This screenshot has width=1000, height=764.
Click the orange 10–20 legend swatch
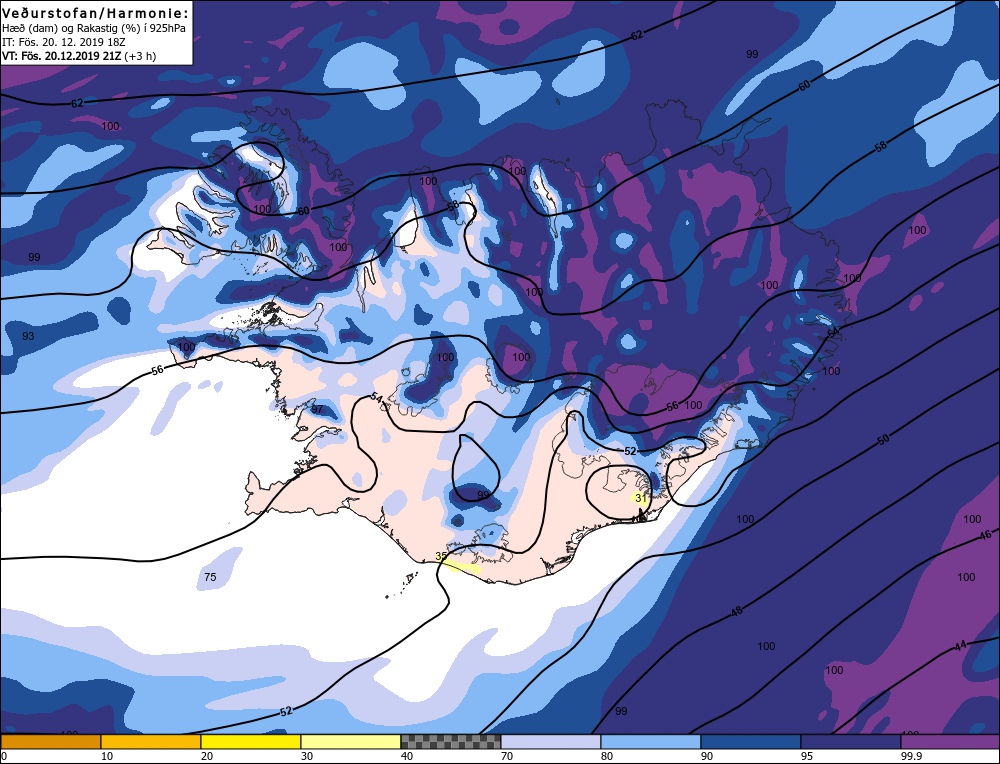click(151, 741)
